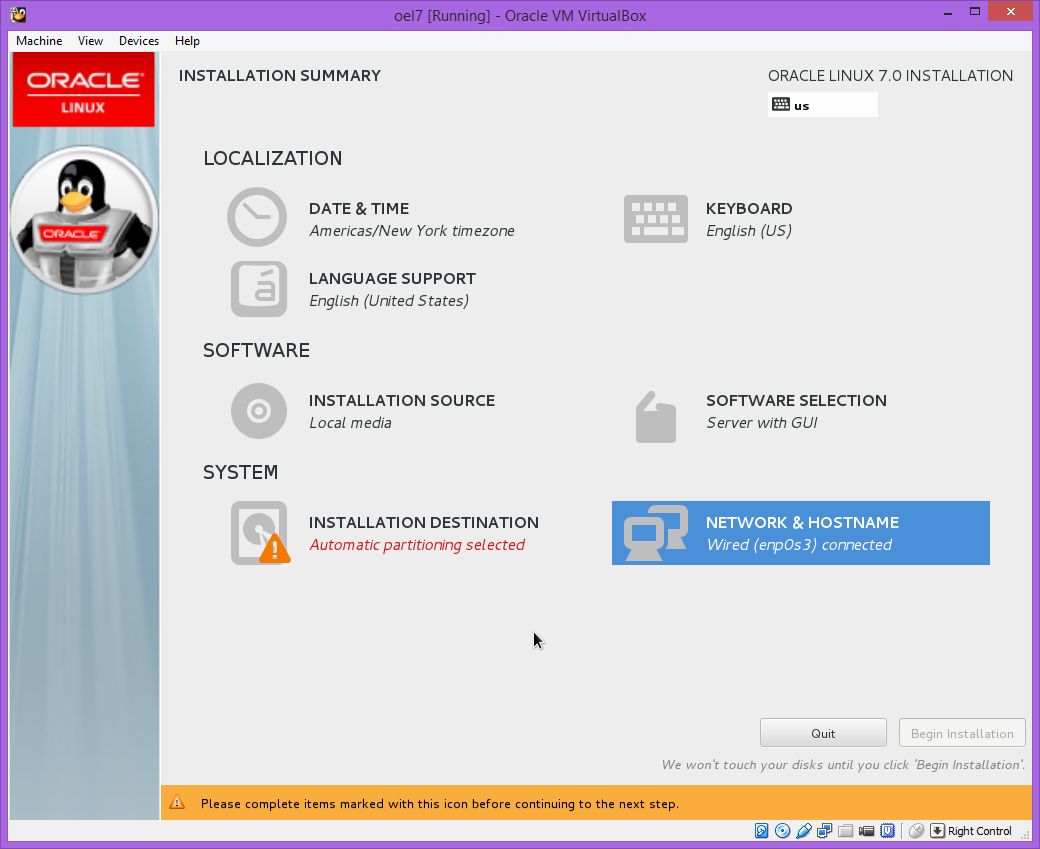Click the us keyboard layout indicator
Image resolution: width=1040 pixels, height=849 pixels.
click(822, 105)
